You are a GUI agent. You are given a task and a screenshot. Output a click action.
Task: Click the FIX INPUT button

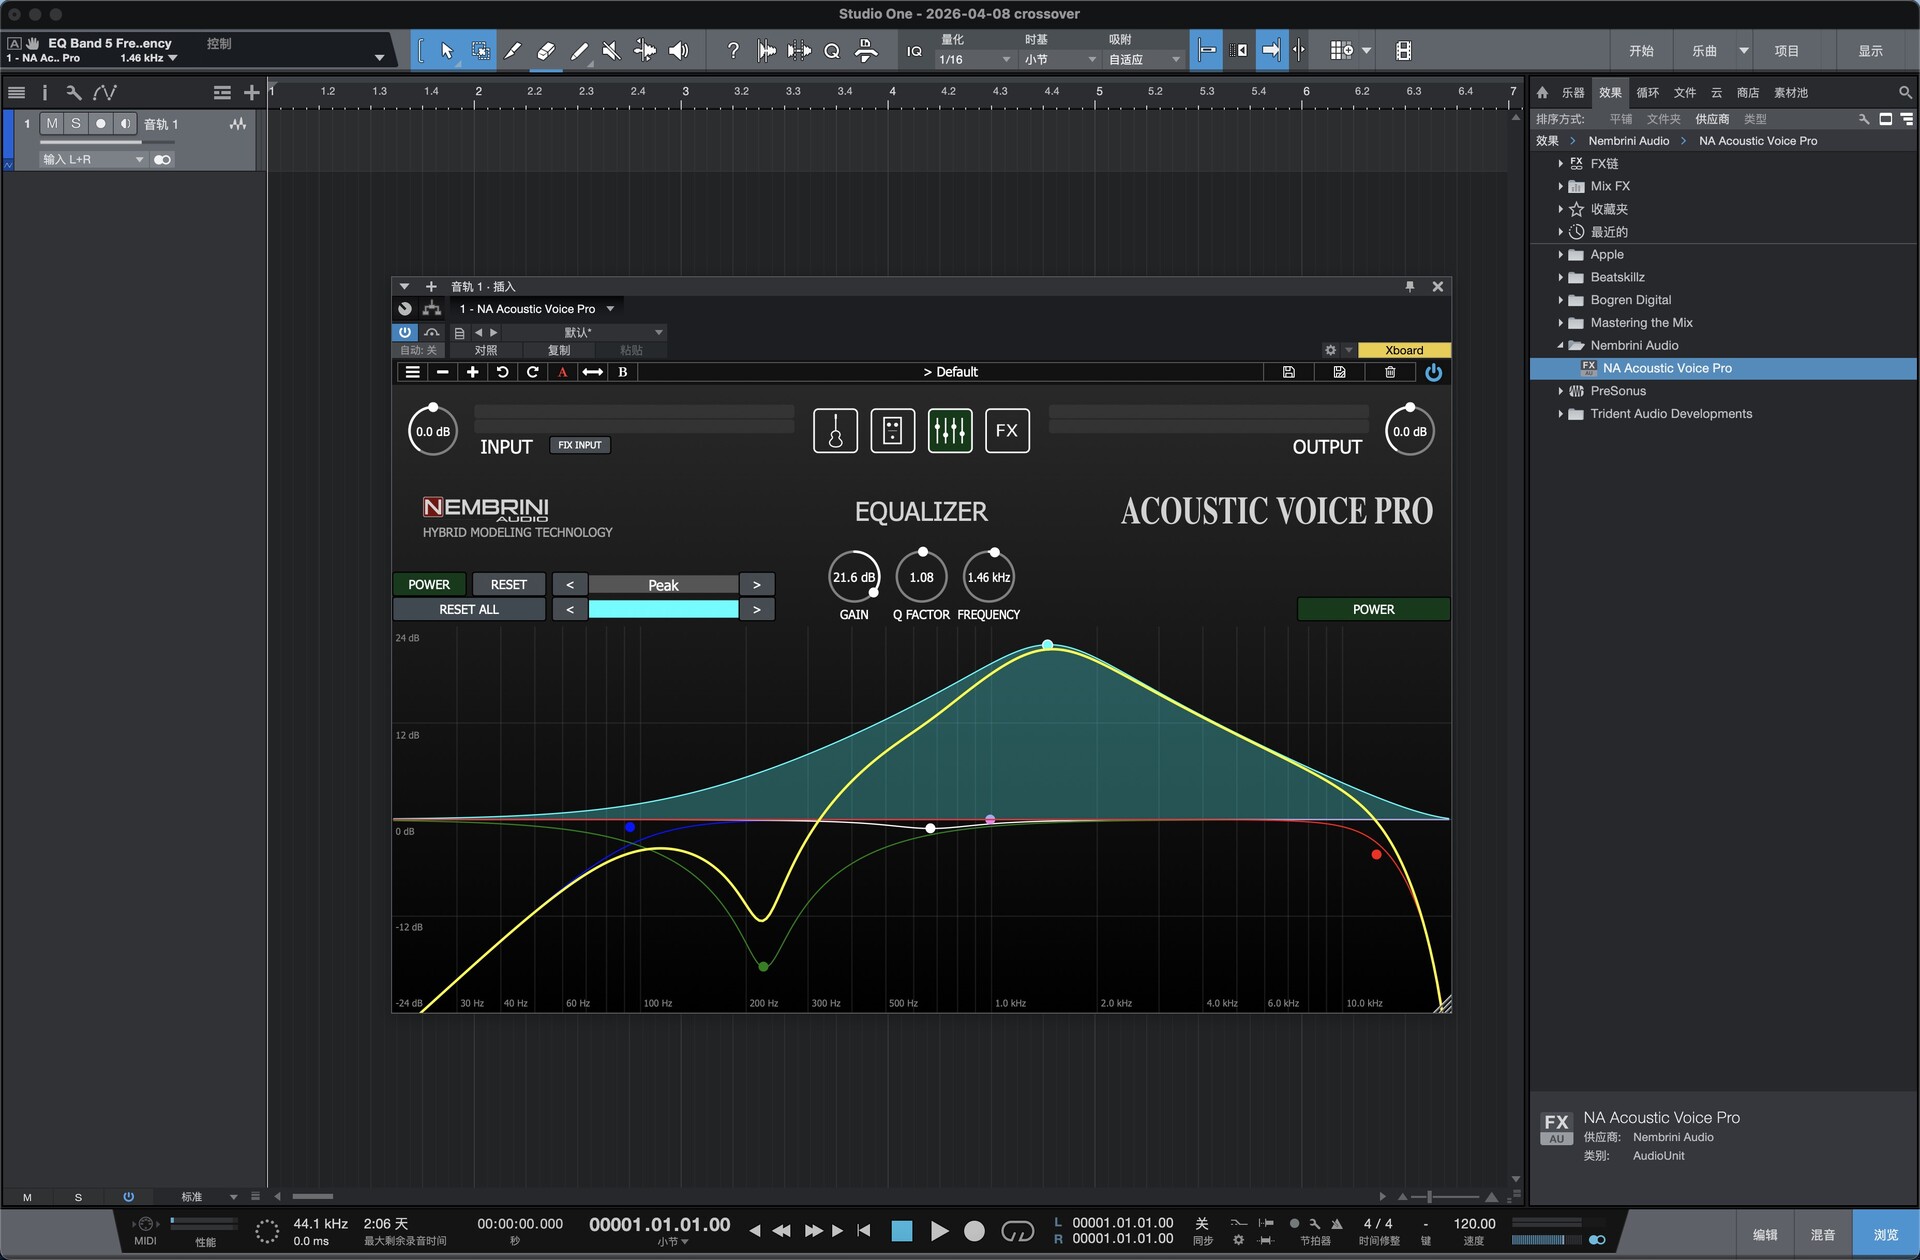(x=580, y=445)
